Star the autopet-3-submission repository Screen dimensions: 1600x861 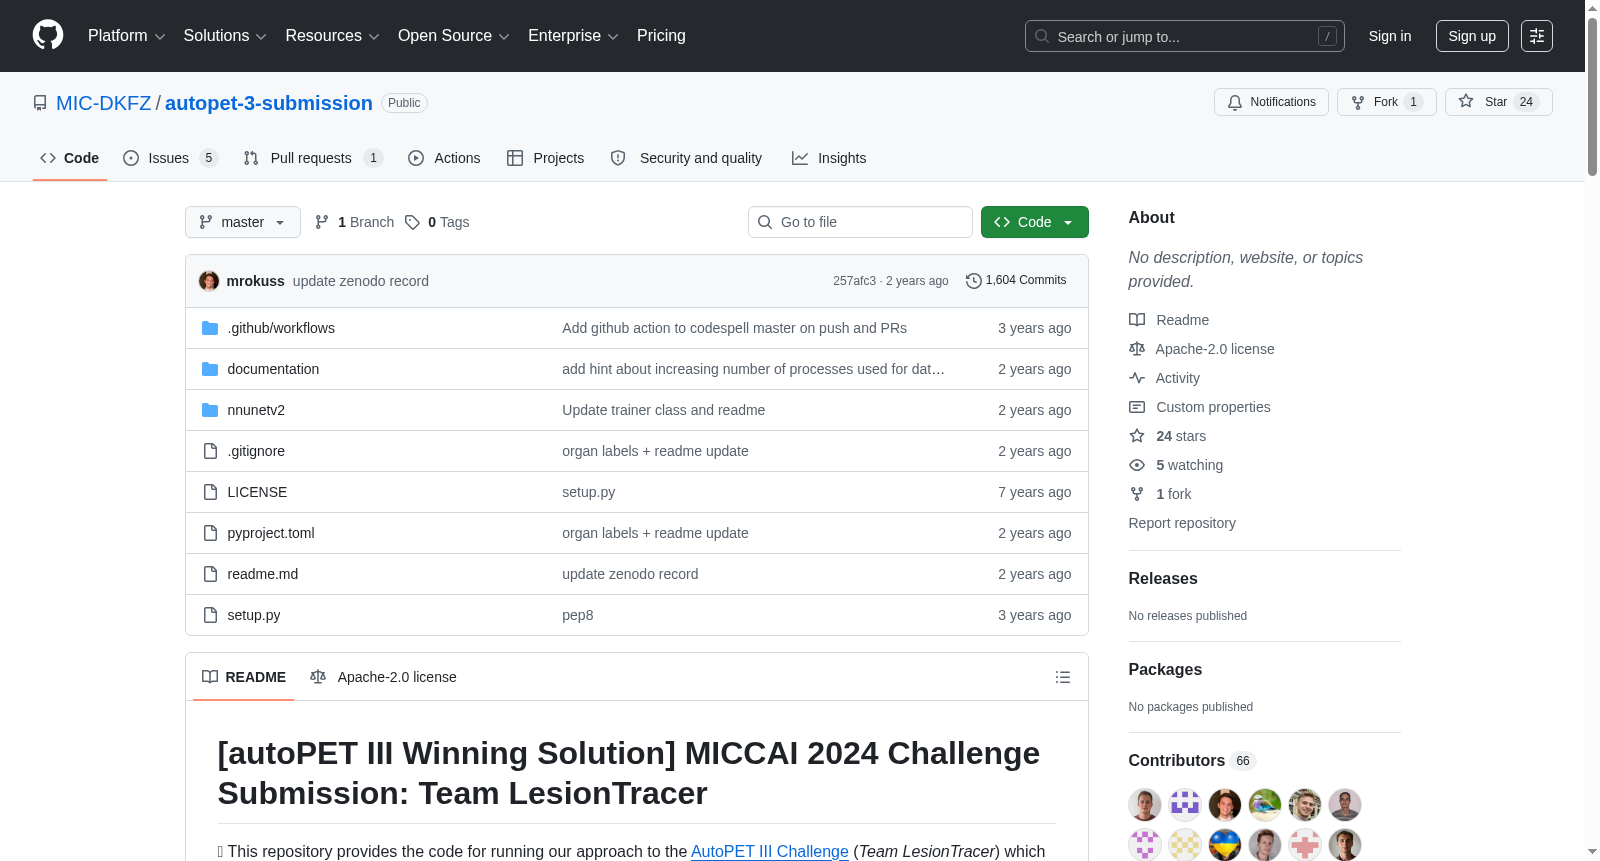(x=1498, y=102)
